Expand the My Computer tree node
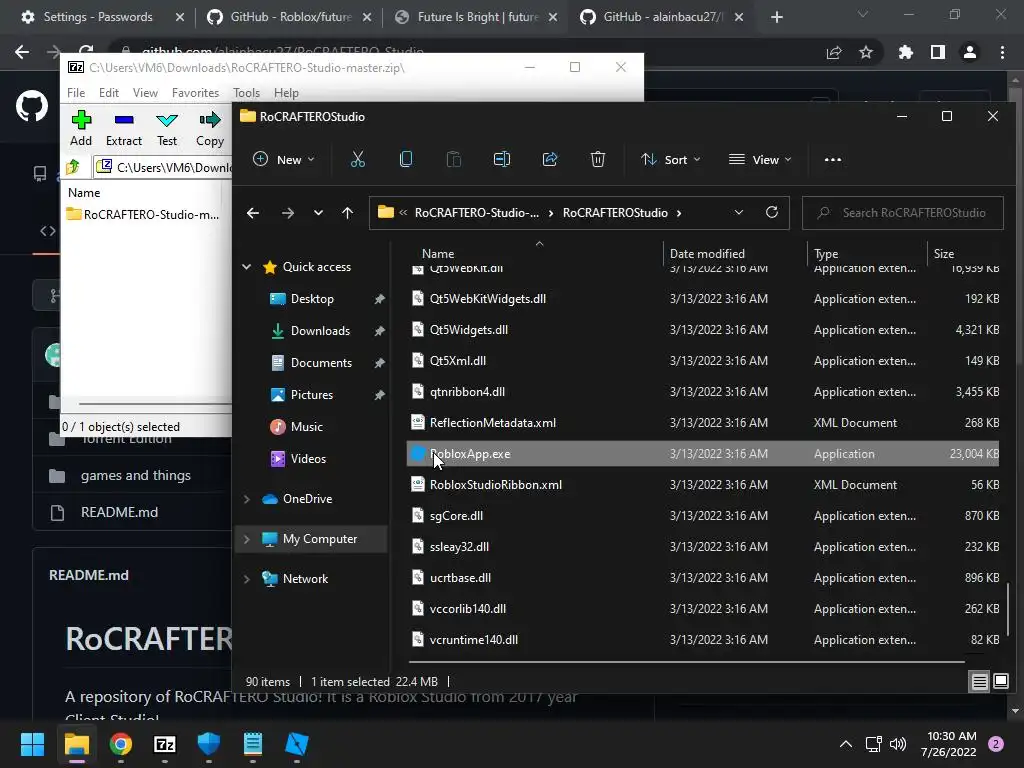The height and width of the screenshot is (768, 1024). coord(246,539)
